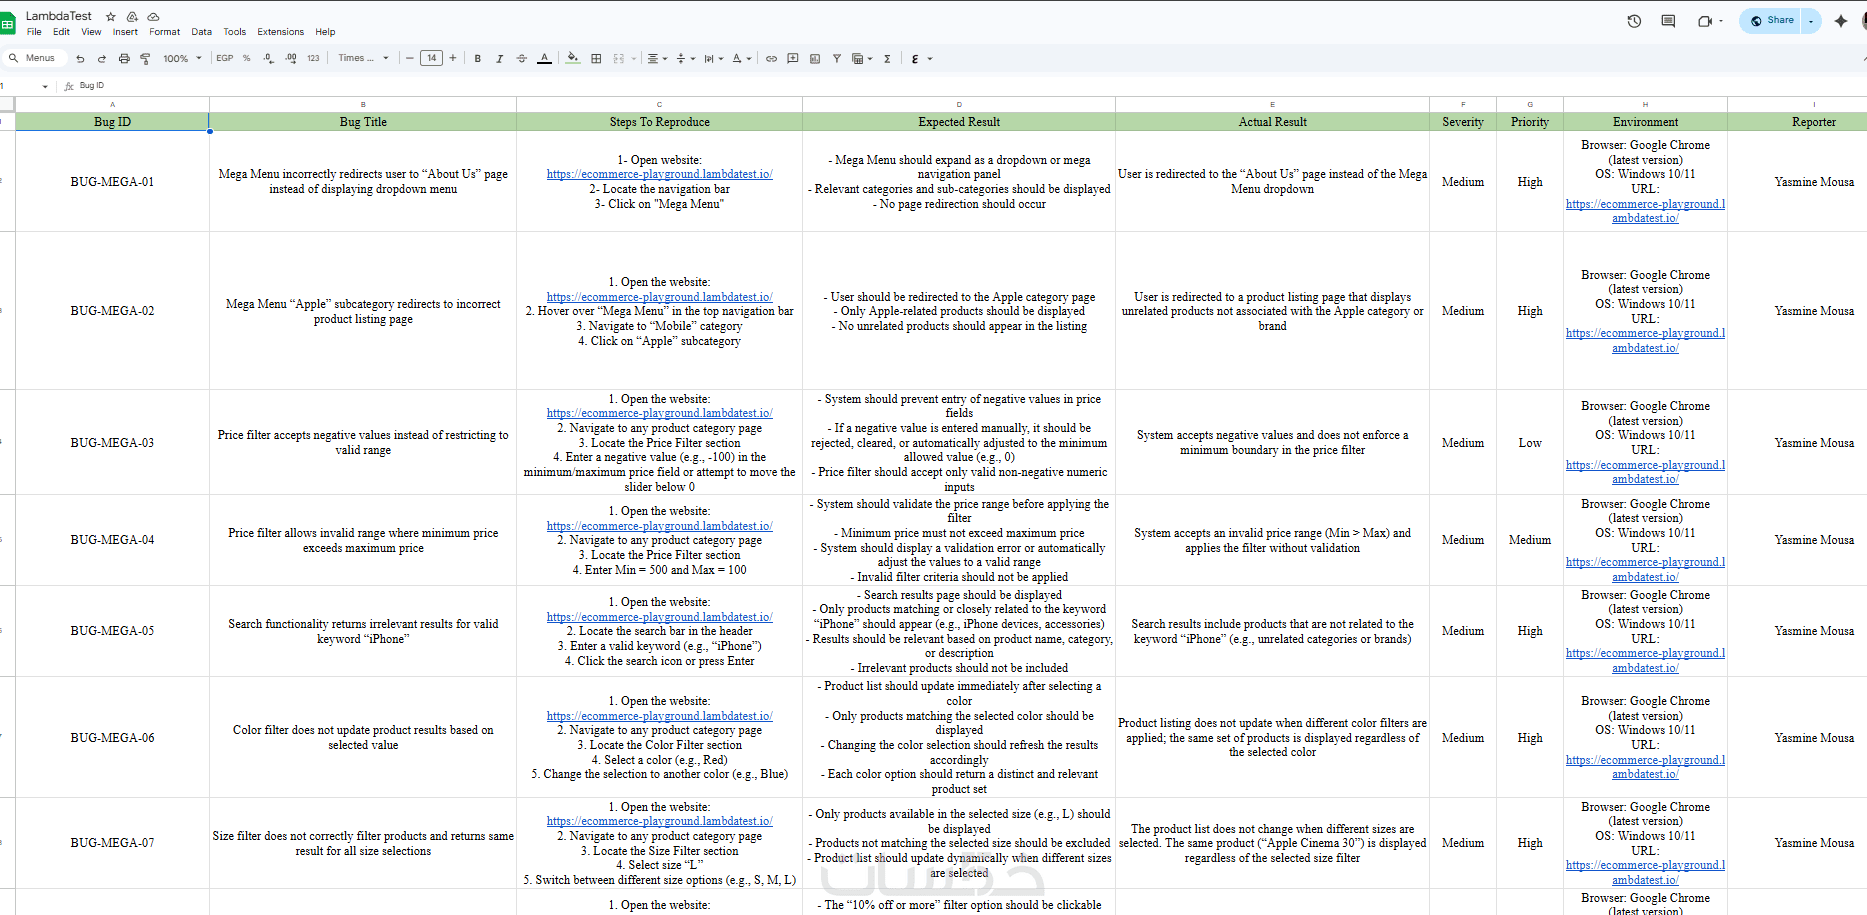Open the Format menu

(165, 32)
